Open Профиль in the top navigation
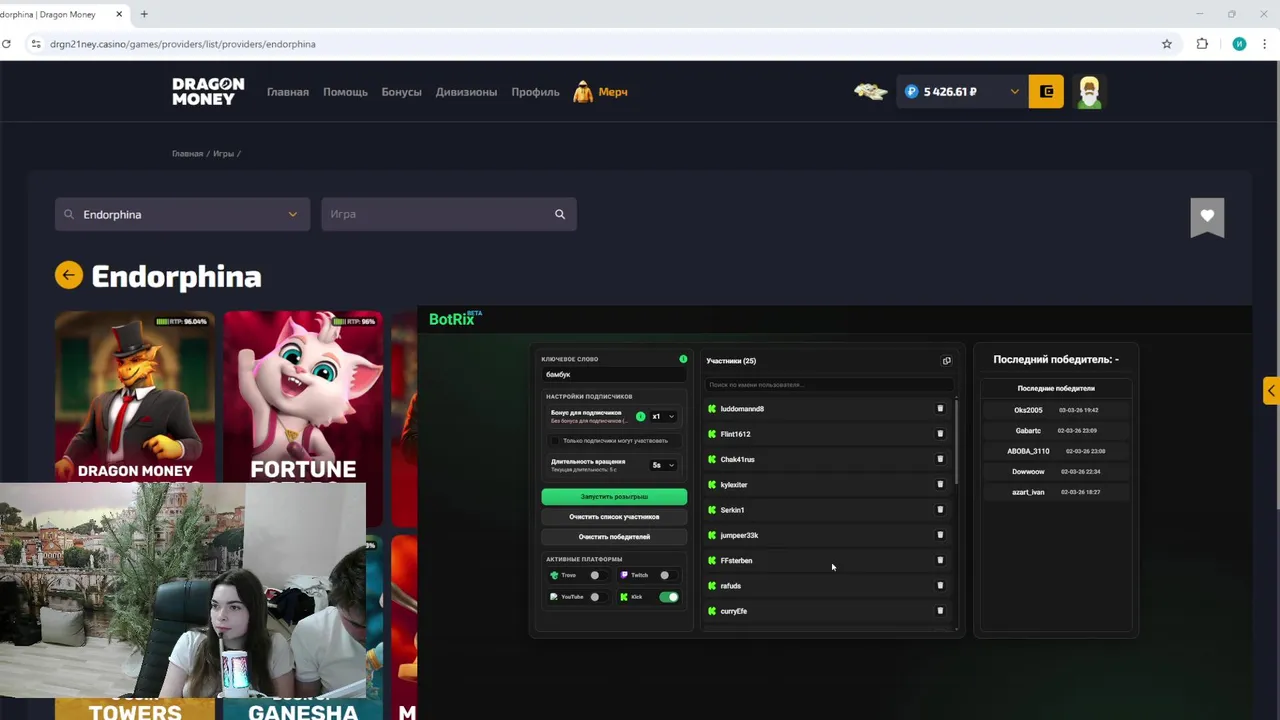The width and height of the screenshot is (1280, 720). [535, 92]
